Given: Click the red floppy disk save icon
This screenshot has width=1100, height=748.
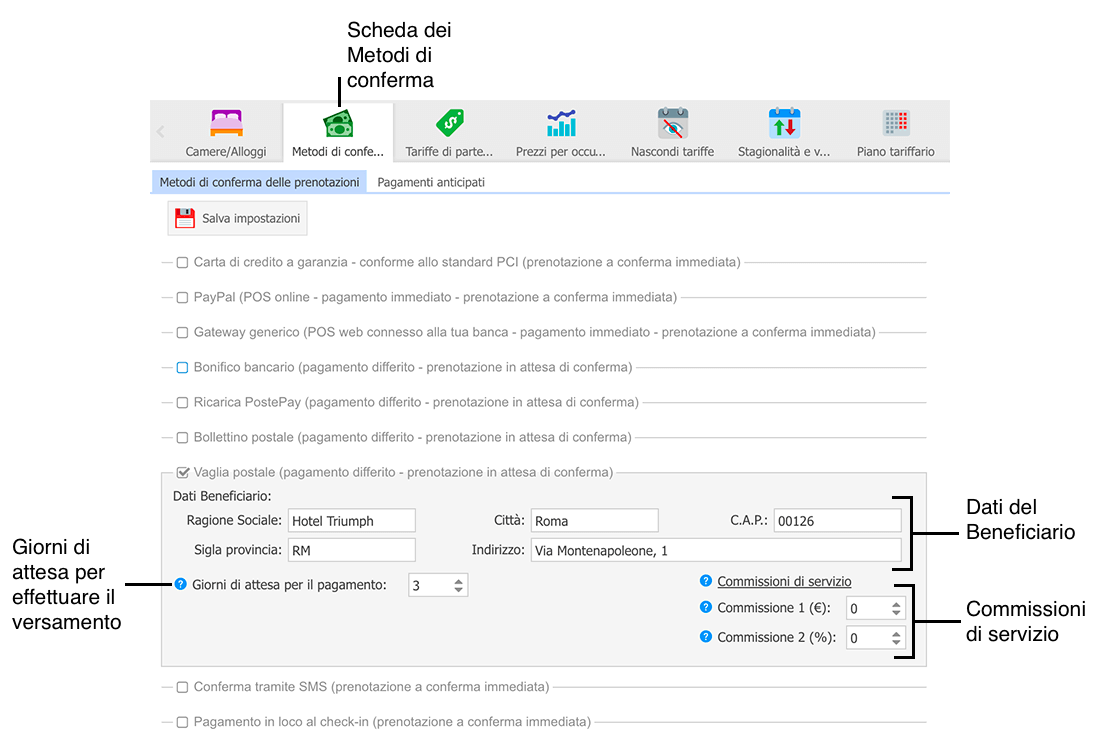Looking at the screenshot, I should tap(185, 218).
